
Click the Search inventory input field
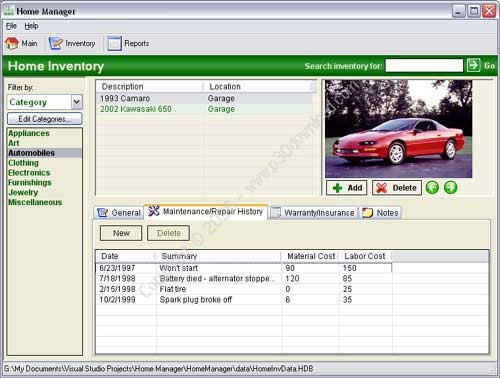click(424, 65)
